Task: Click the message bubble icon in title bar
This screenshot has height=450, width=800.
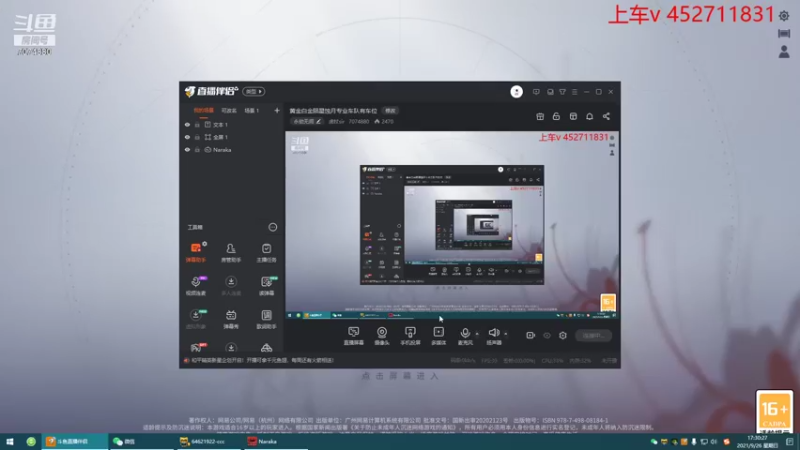Action: 536,92
